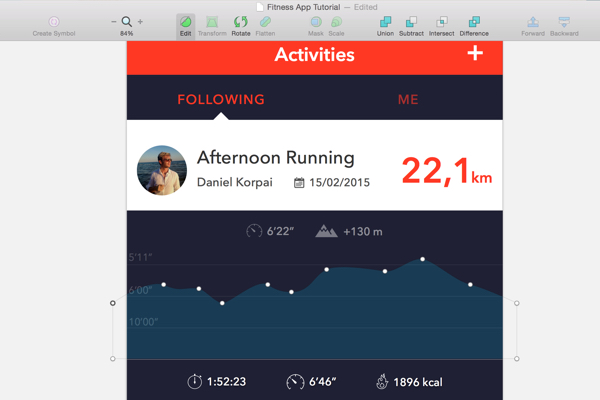Select the highest peak vector point on graph

point(422,259)
